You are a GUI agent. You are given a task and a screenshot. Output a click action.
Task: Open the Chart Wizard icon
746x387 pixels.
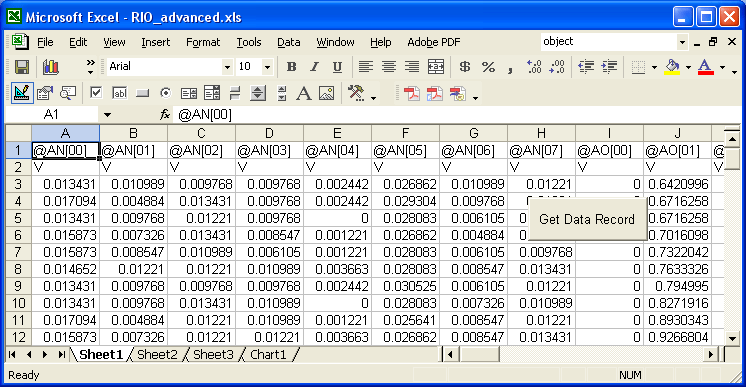click(50, 67)
